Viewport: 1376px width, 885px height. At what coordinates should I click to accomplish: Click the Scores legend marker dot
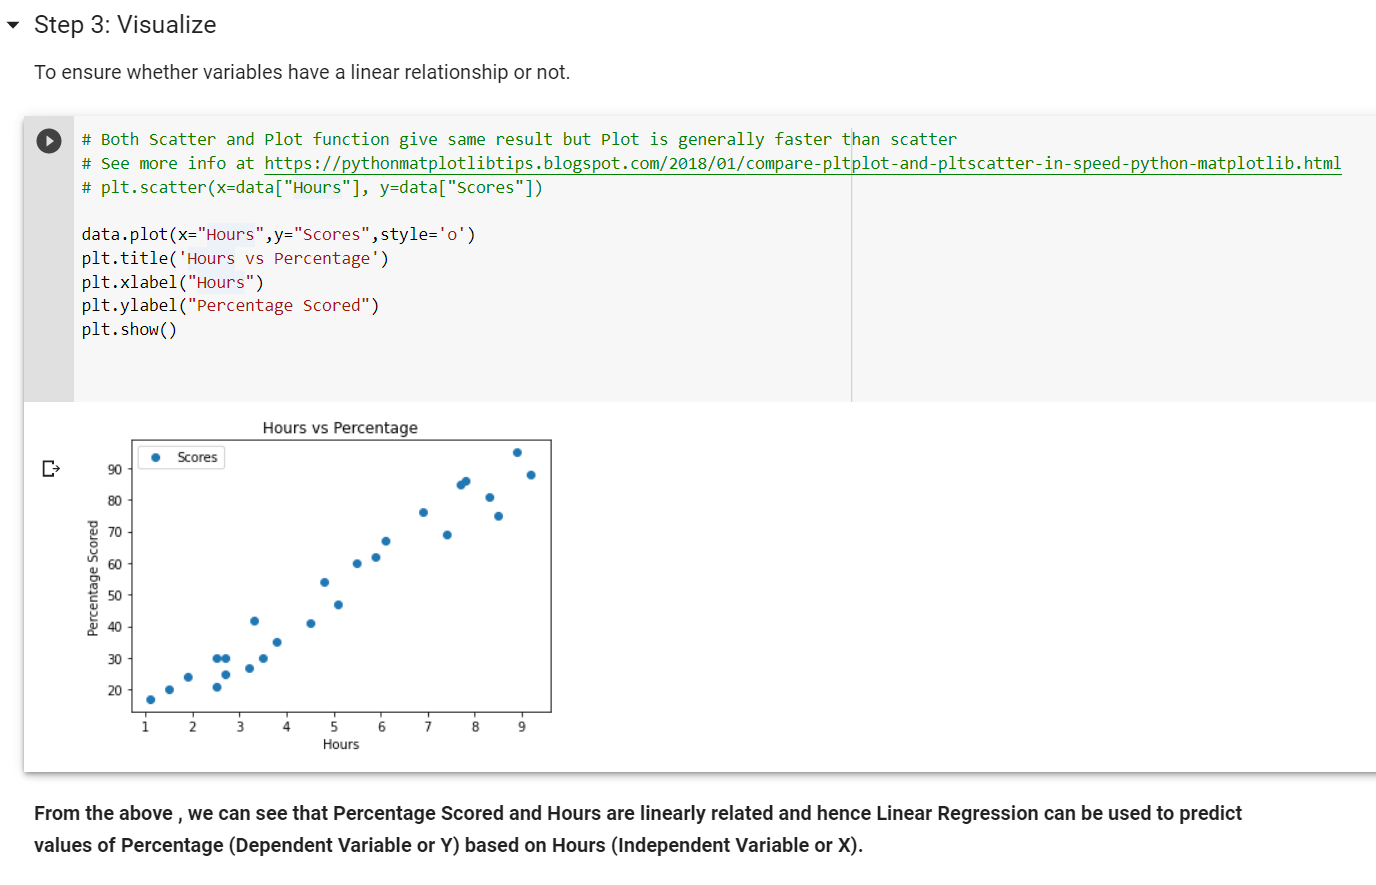coord(154,457)
